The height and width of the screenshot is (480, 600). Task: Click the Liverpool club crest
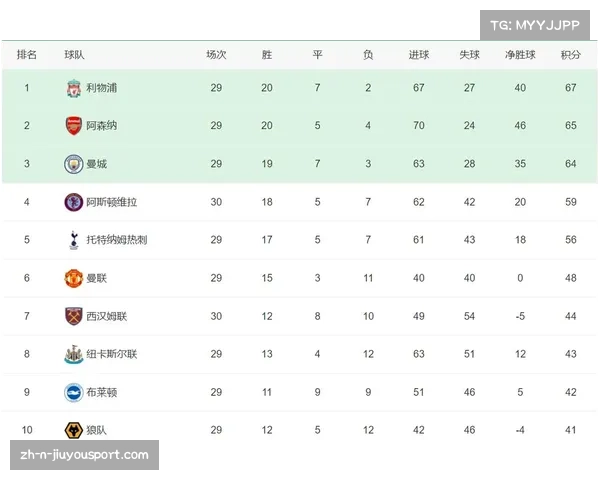click(x=73, y=88)
